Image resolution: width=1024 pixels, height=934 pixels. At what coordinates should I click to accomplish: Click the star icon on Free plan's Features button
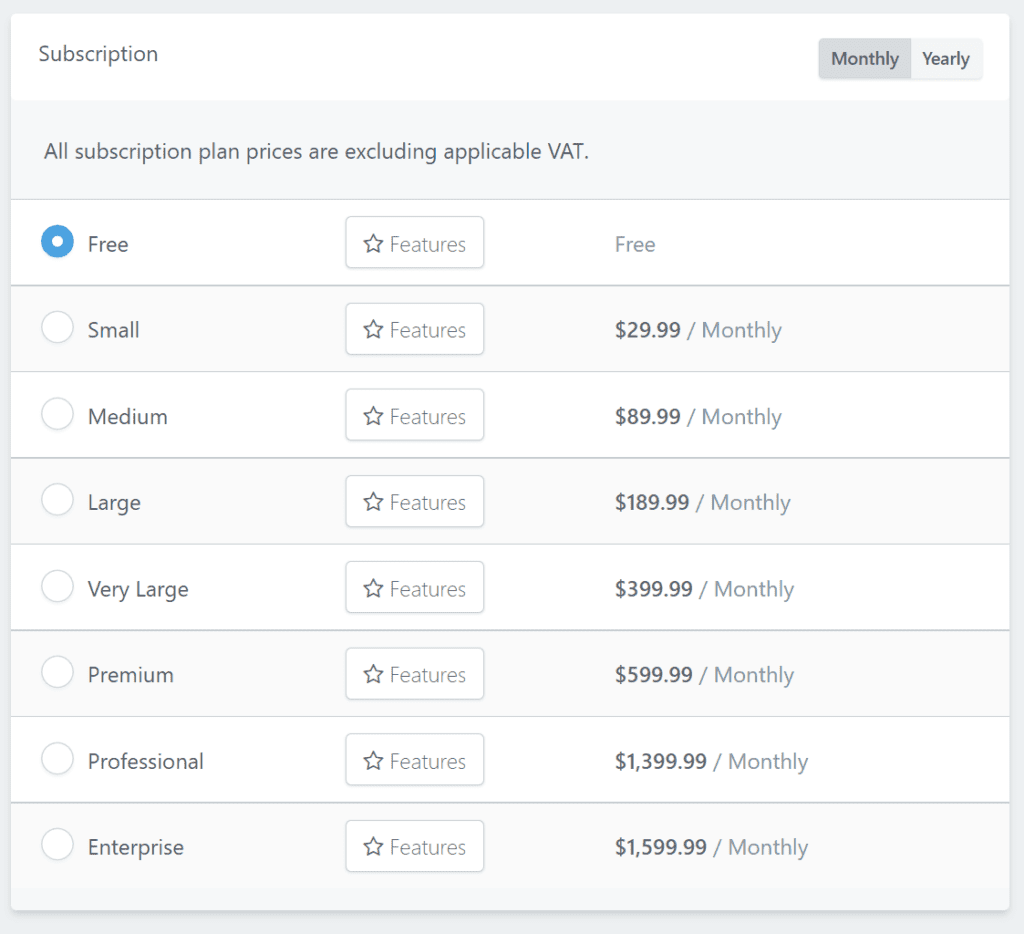pos(374,242)
